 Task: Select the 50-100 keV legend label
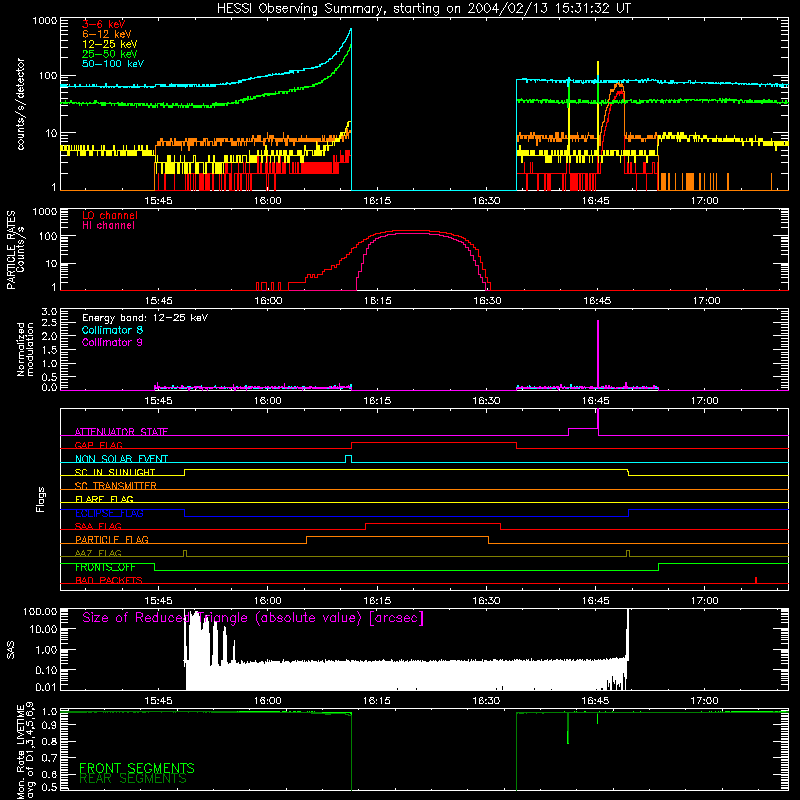[113, 63]
